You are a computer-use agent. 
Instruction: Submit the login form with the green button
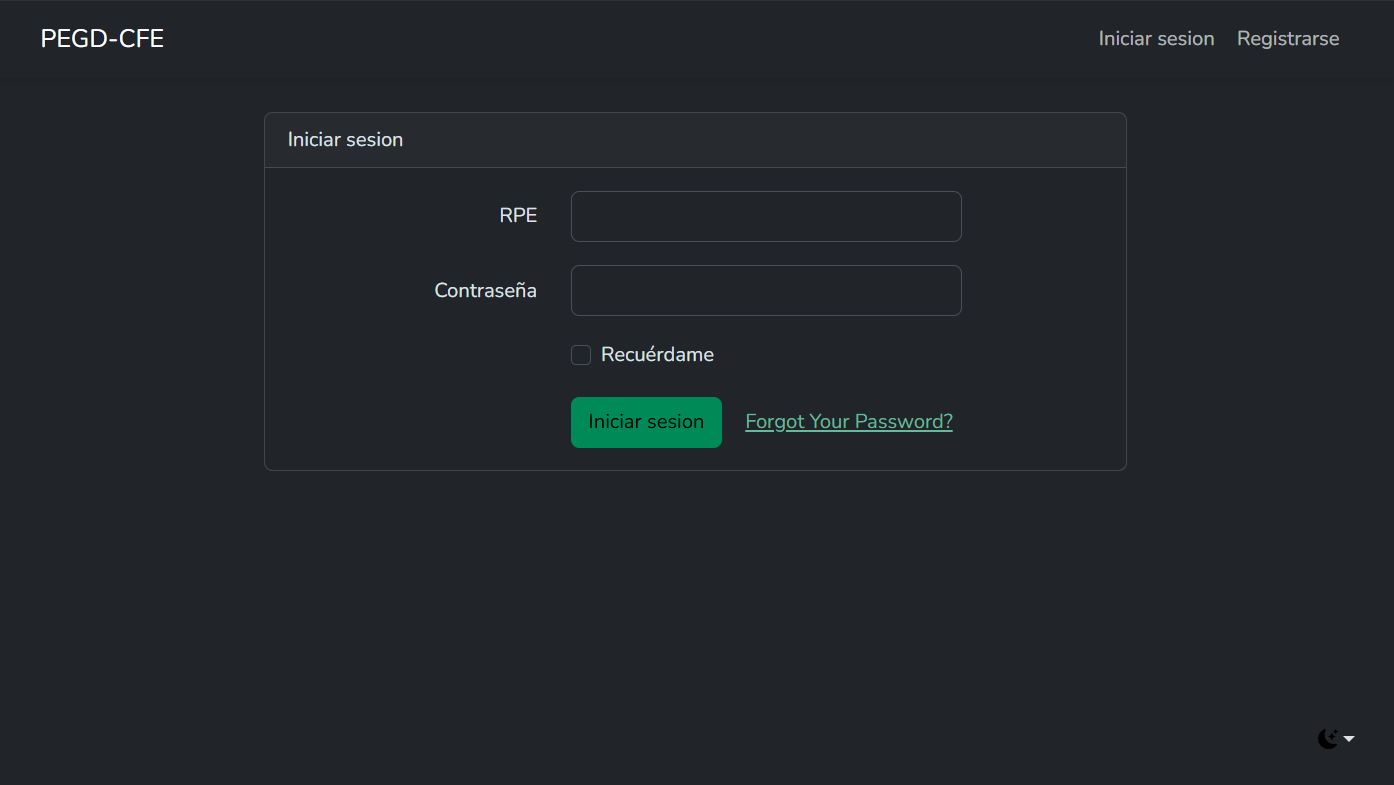tap(646, 422)
